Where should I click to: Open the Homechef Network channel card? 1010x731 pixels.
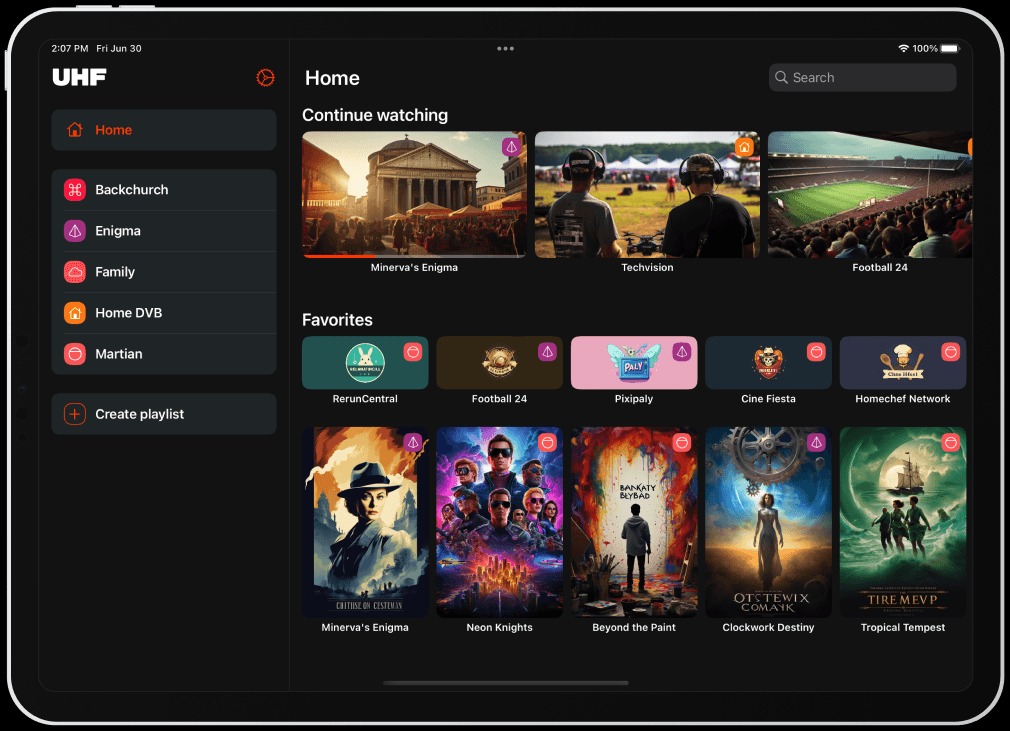pyautogui.click(x=903, y=363)
